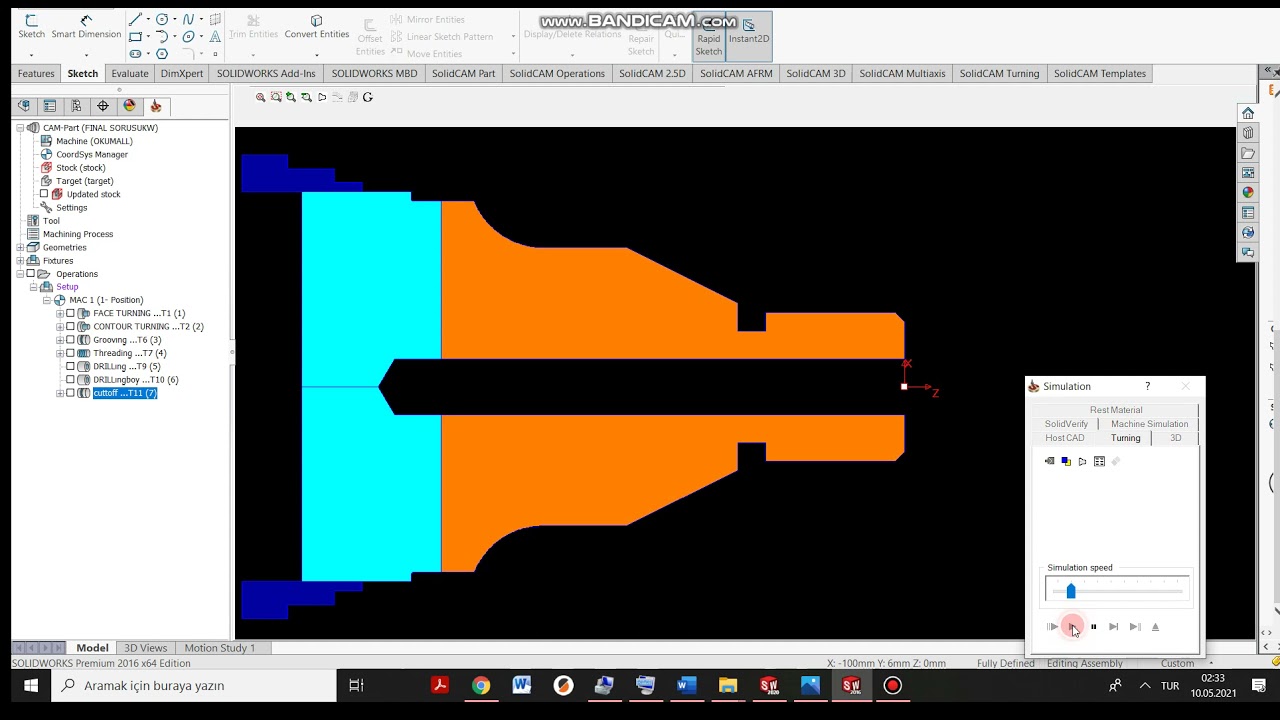Open the PropertyManager tab
The image size is (1280, 720).
[x=50, y=106]
